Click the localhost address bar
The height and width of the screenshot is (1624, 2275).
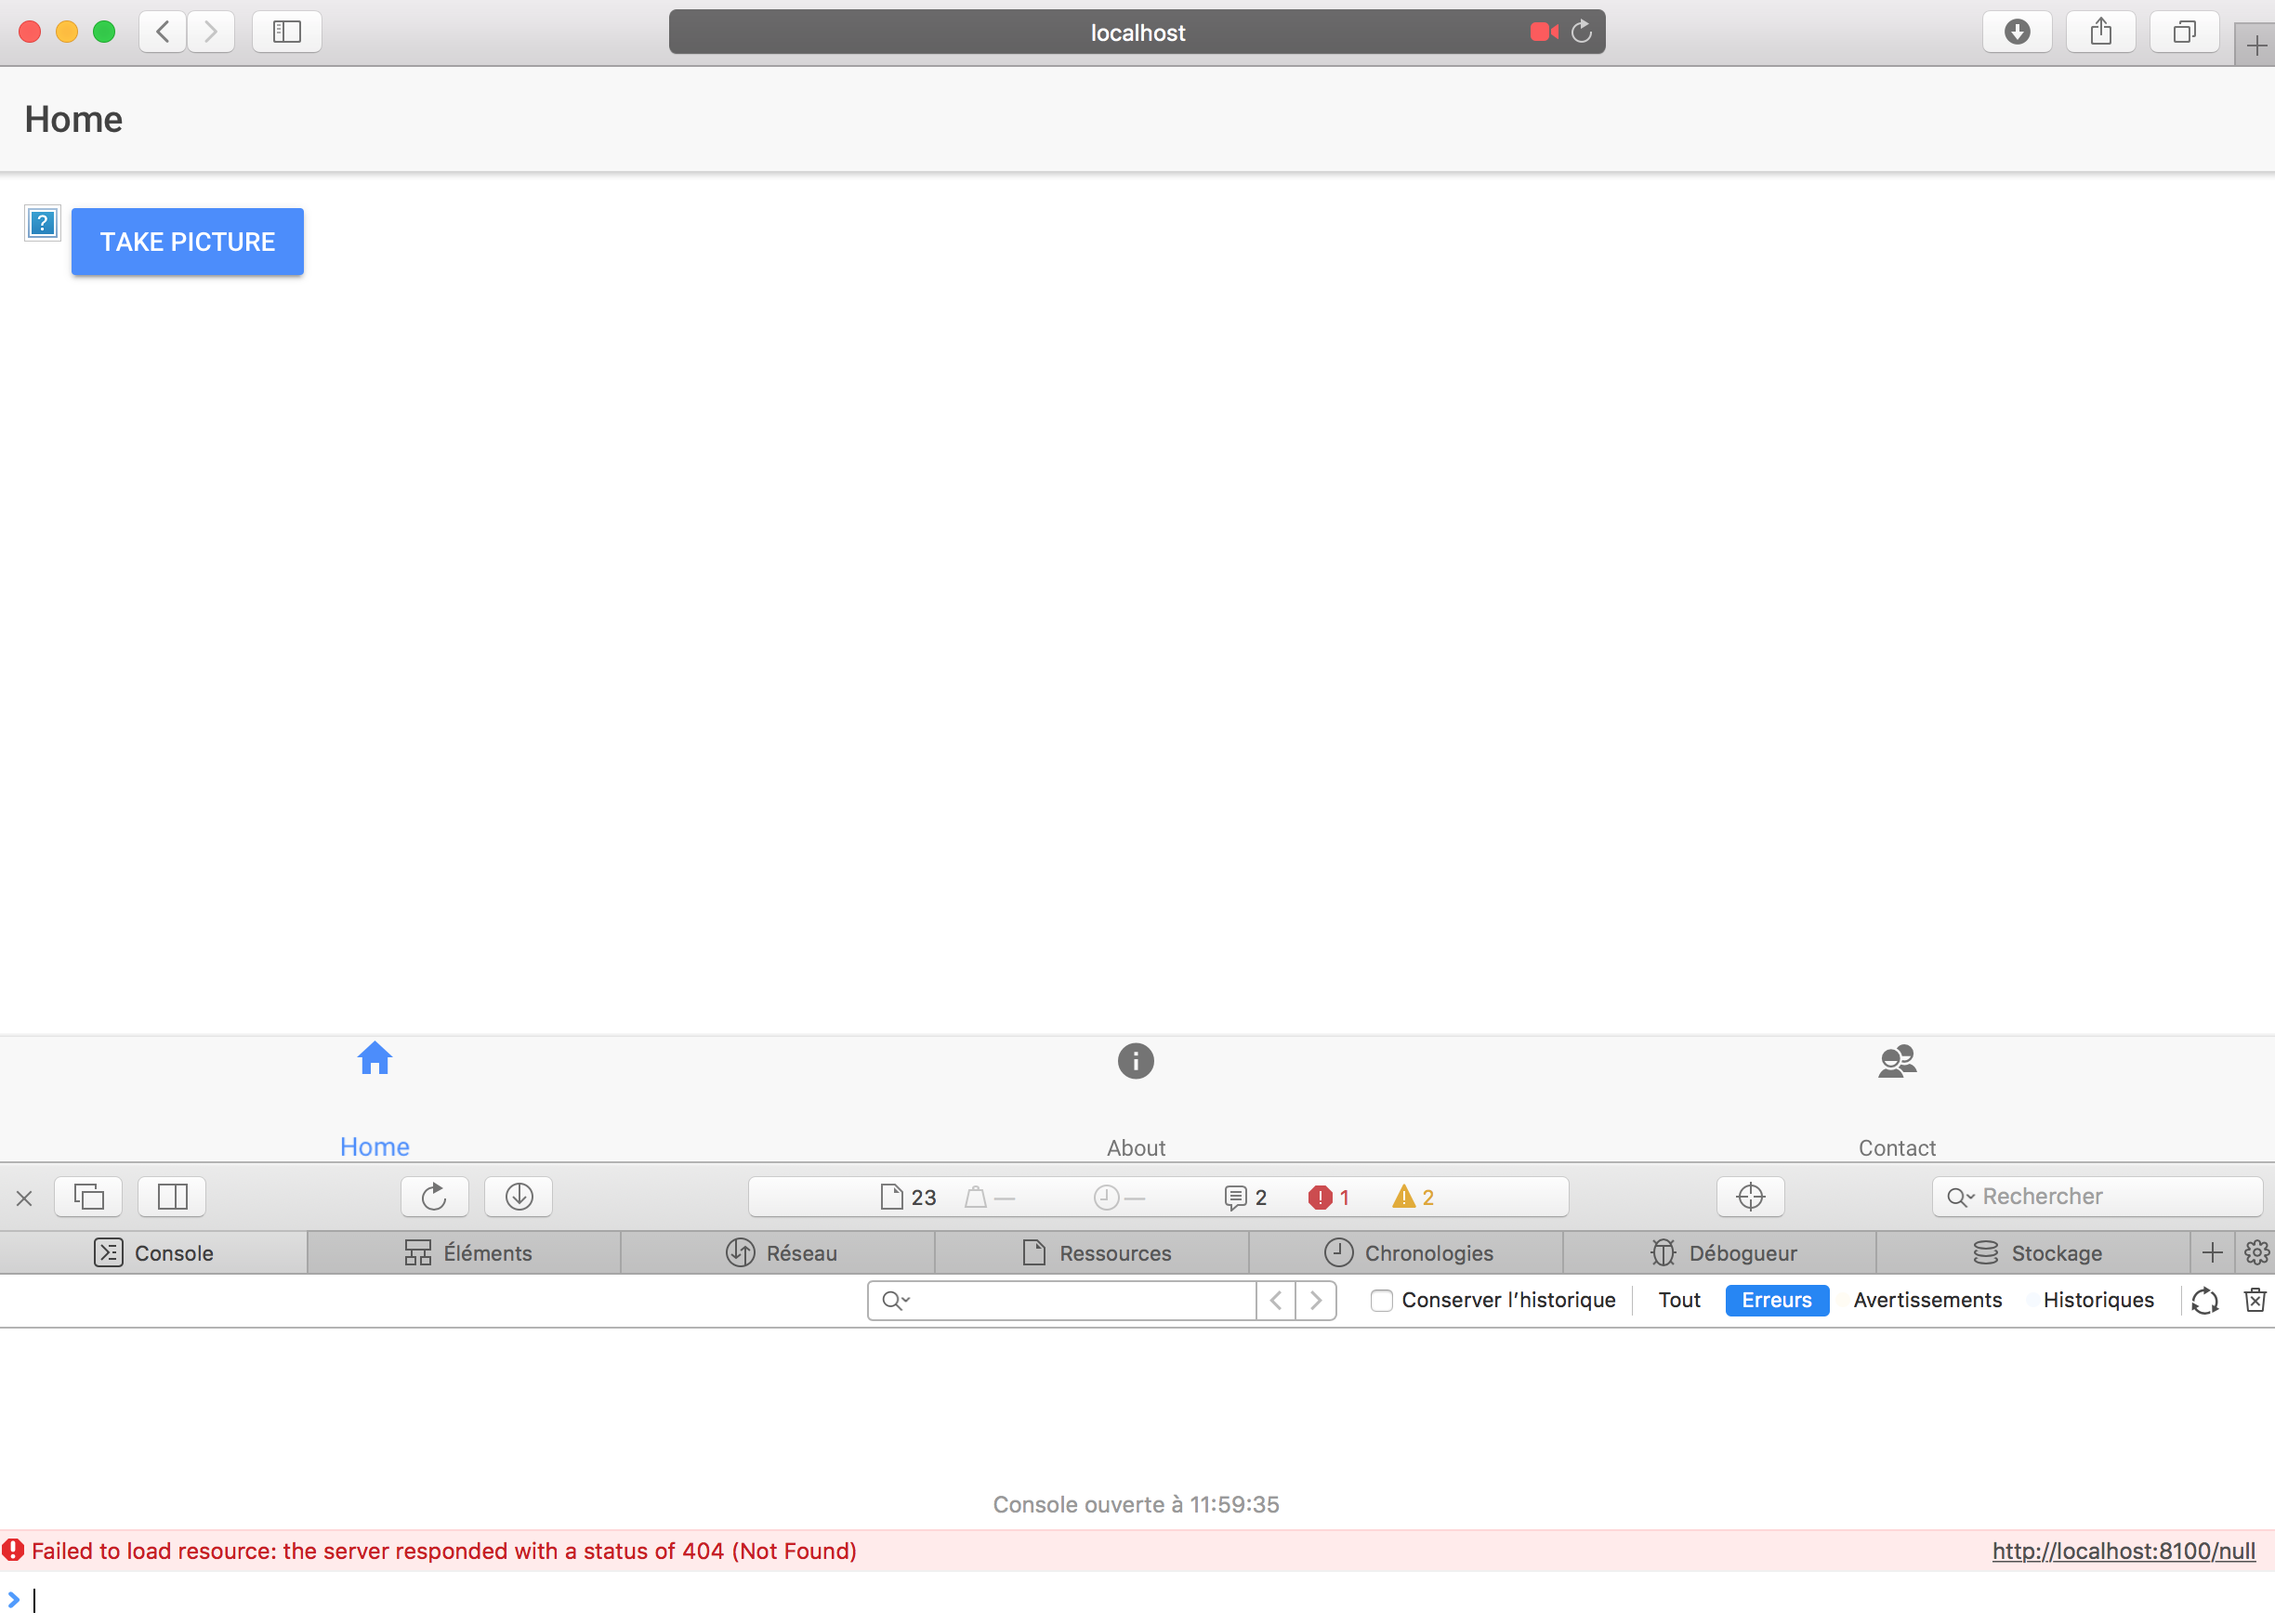pos(1136,33)
